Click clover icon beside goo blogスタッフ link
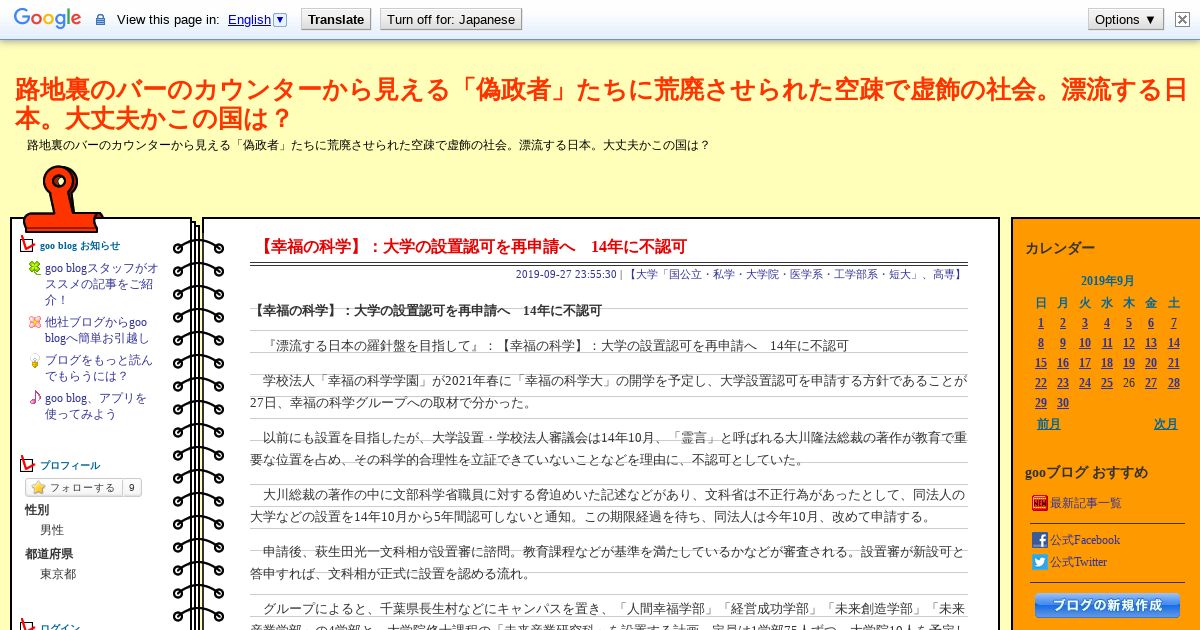 [35, 268]
